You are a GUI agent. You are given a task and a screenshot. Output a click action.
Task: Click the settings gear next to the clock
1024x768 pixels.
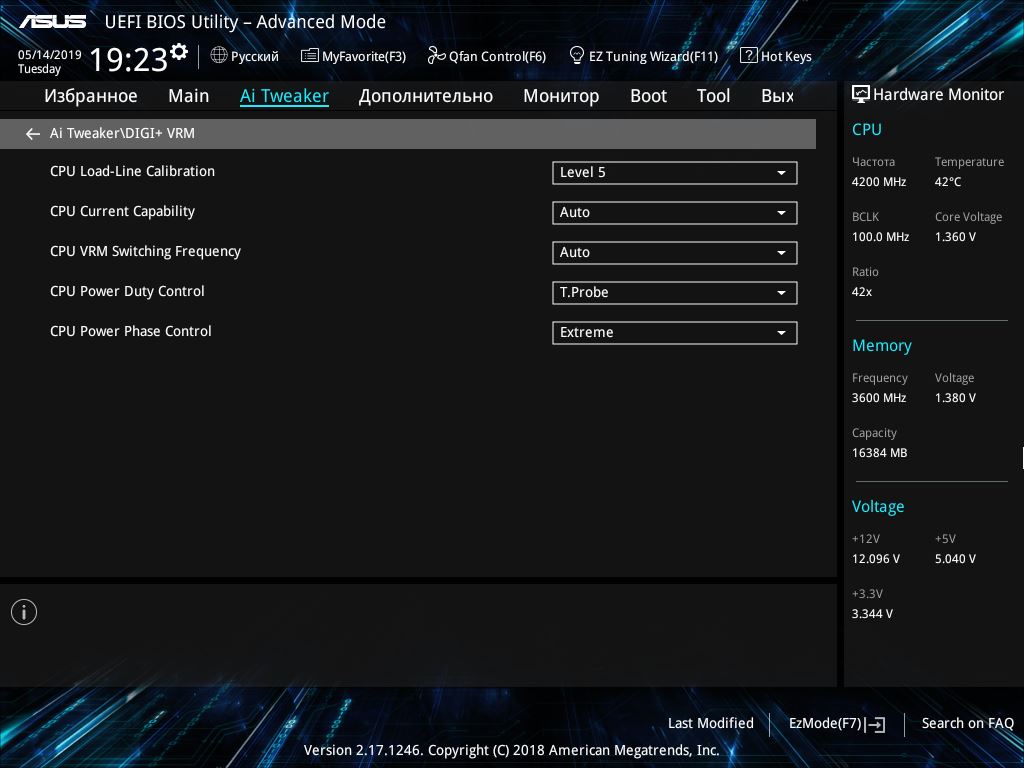[179, 52]
